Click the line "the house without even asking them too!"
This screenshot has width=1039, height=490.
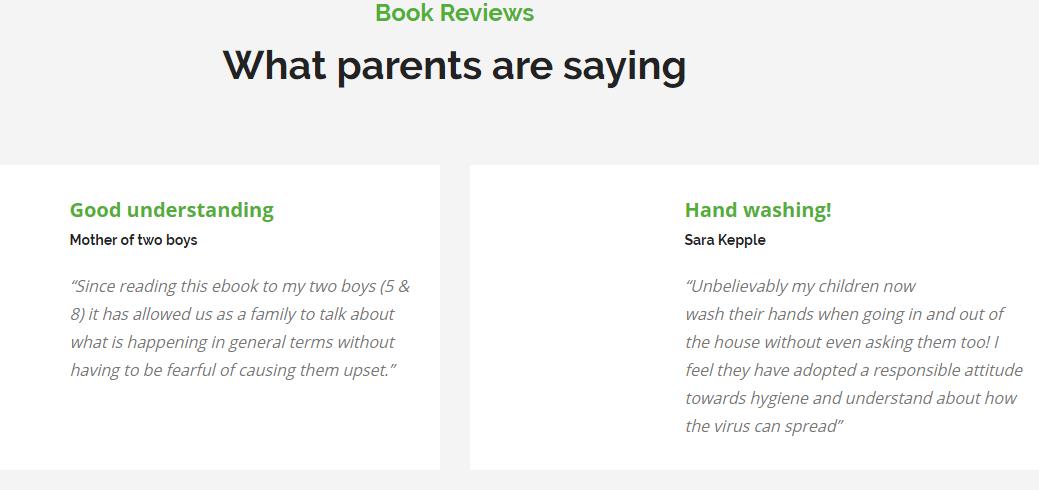[842, 342]
